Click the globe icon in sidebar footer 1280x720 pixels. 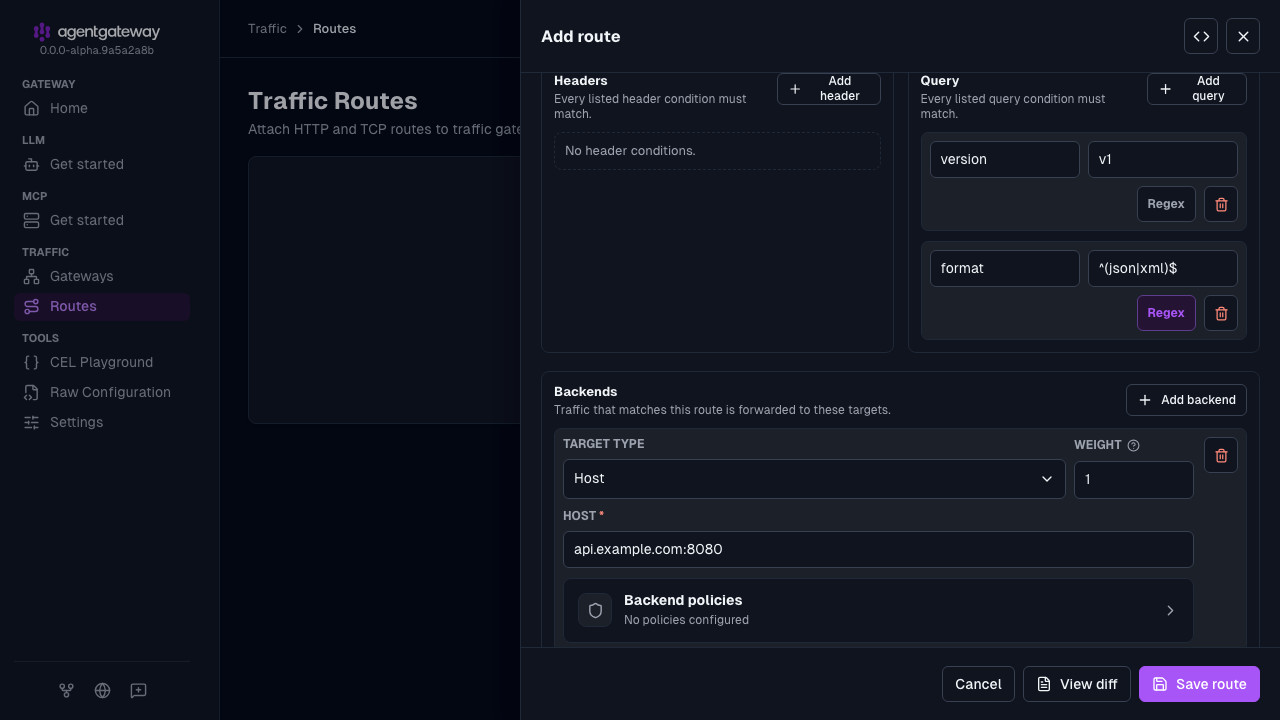[102, 690]
